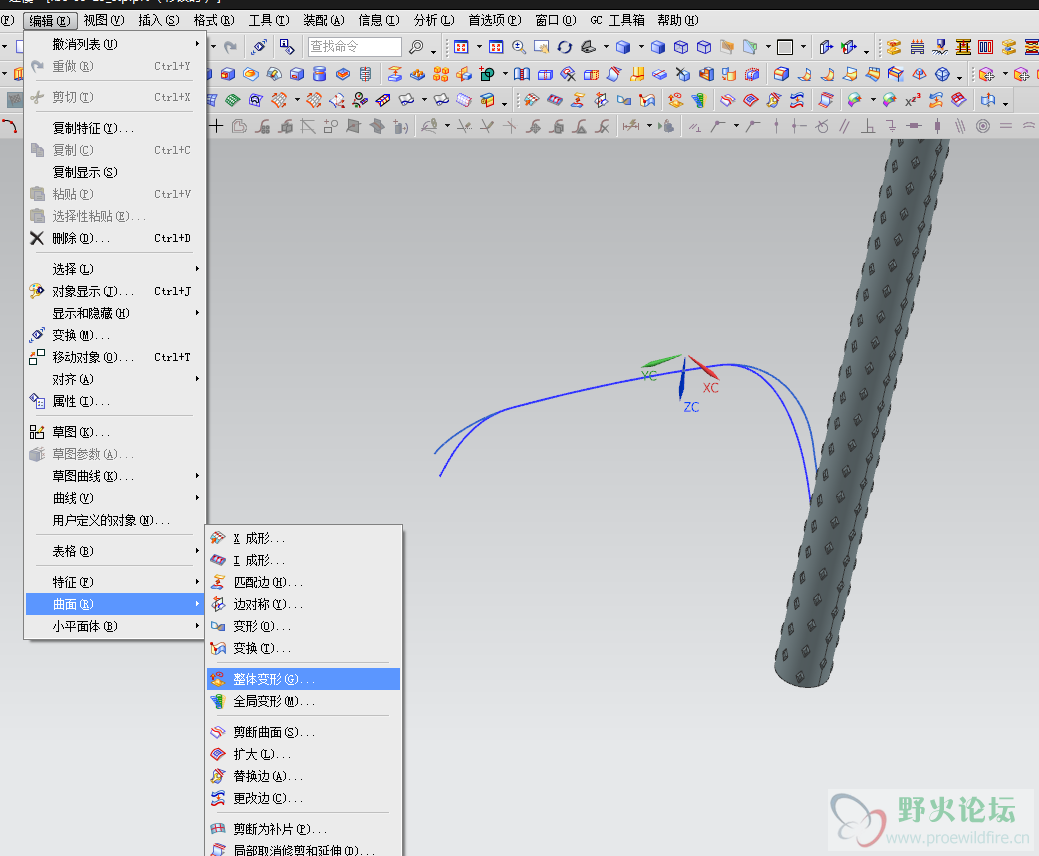Toggle the tangent circle-with-line constraint icon
The height and width of the screenshot is (856, 1039).
[822, 126]
